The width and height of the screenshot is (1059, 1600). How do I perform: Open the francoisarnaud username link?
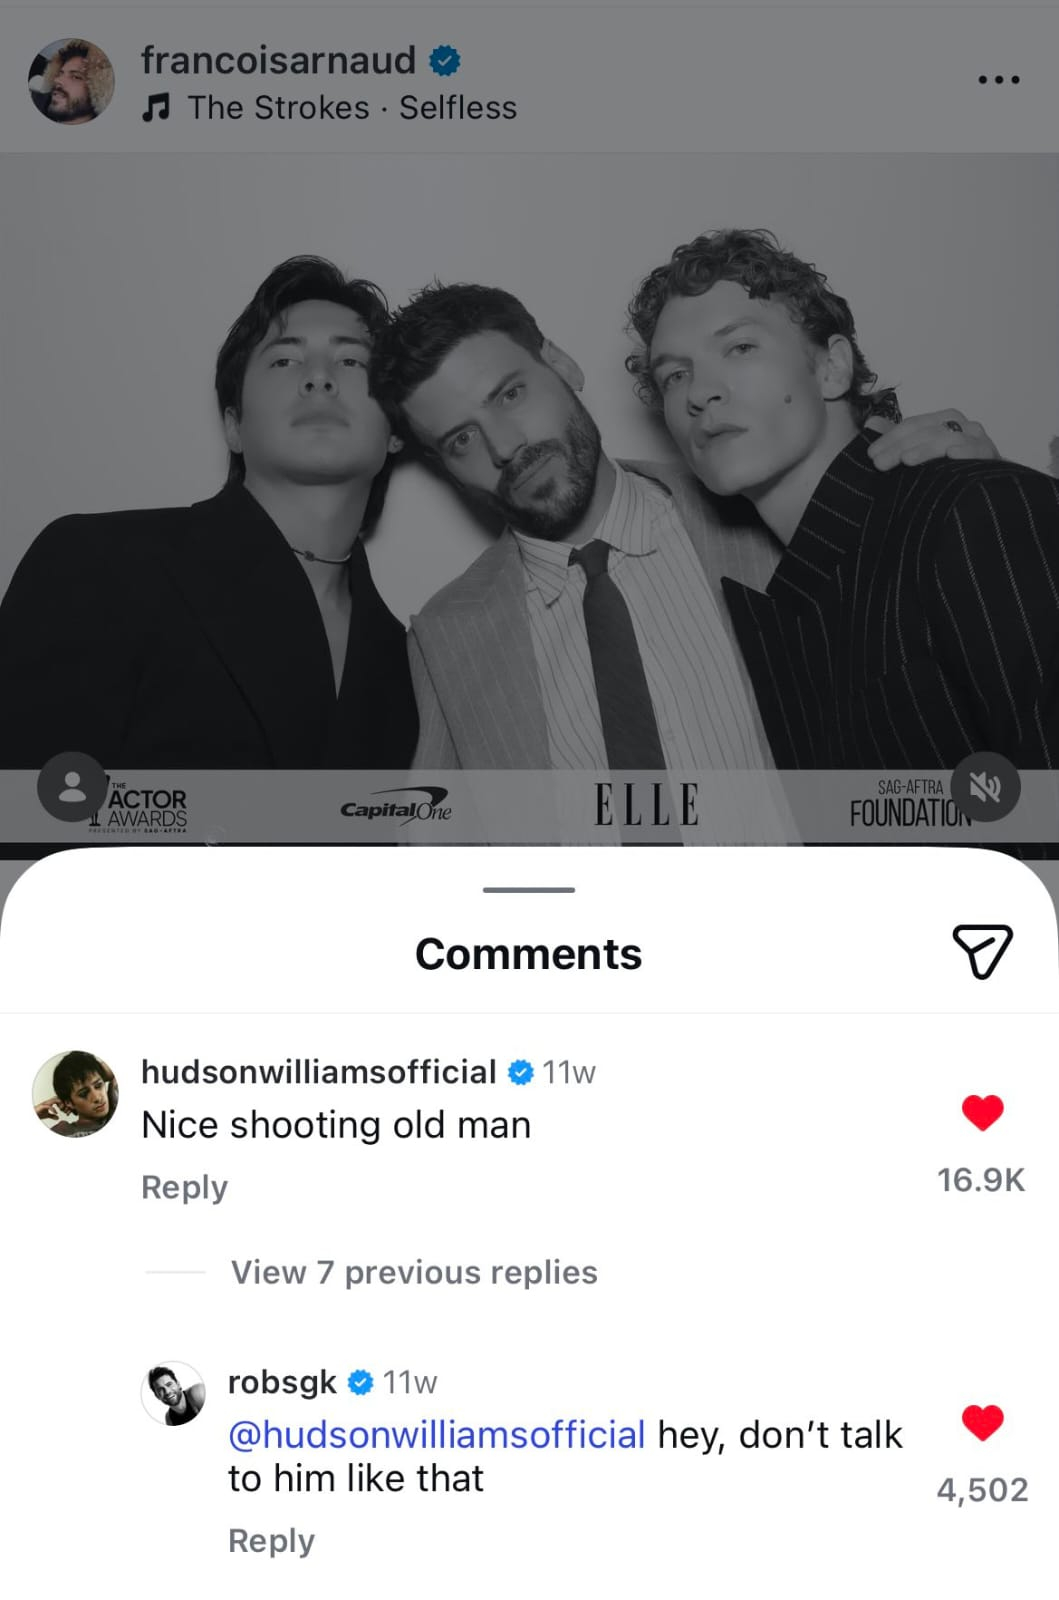tap(278, 60)
